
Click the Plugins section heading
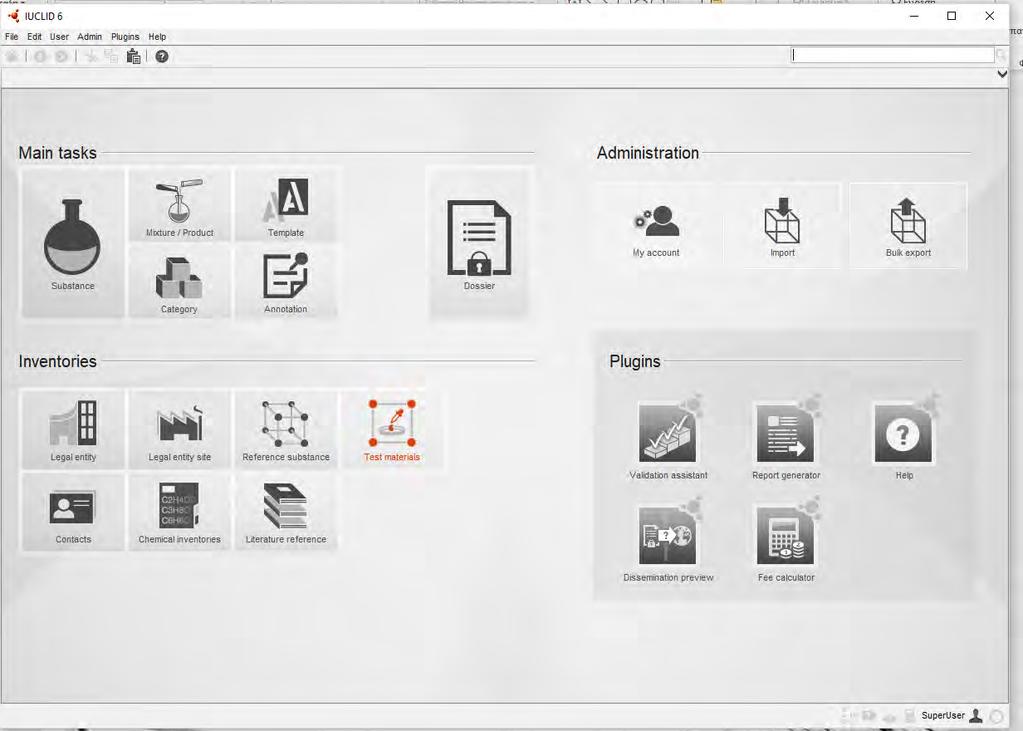pos(635,362)
